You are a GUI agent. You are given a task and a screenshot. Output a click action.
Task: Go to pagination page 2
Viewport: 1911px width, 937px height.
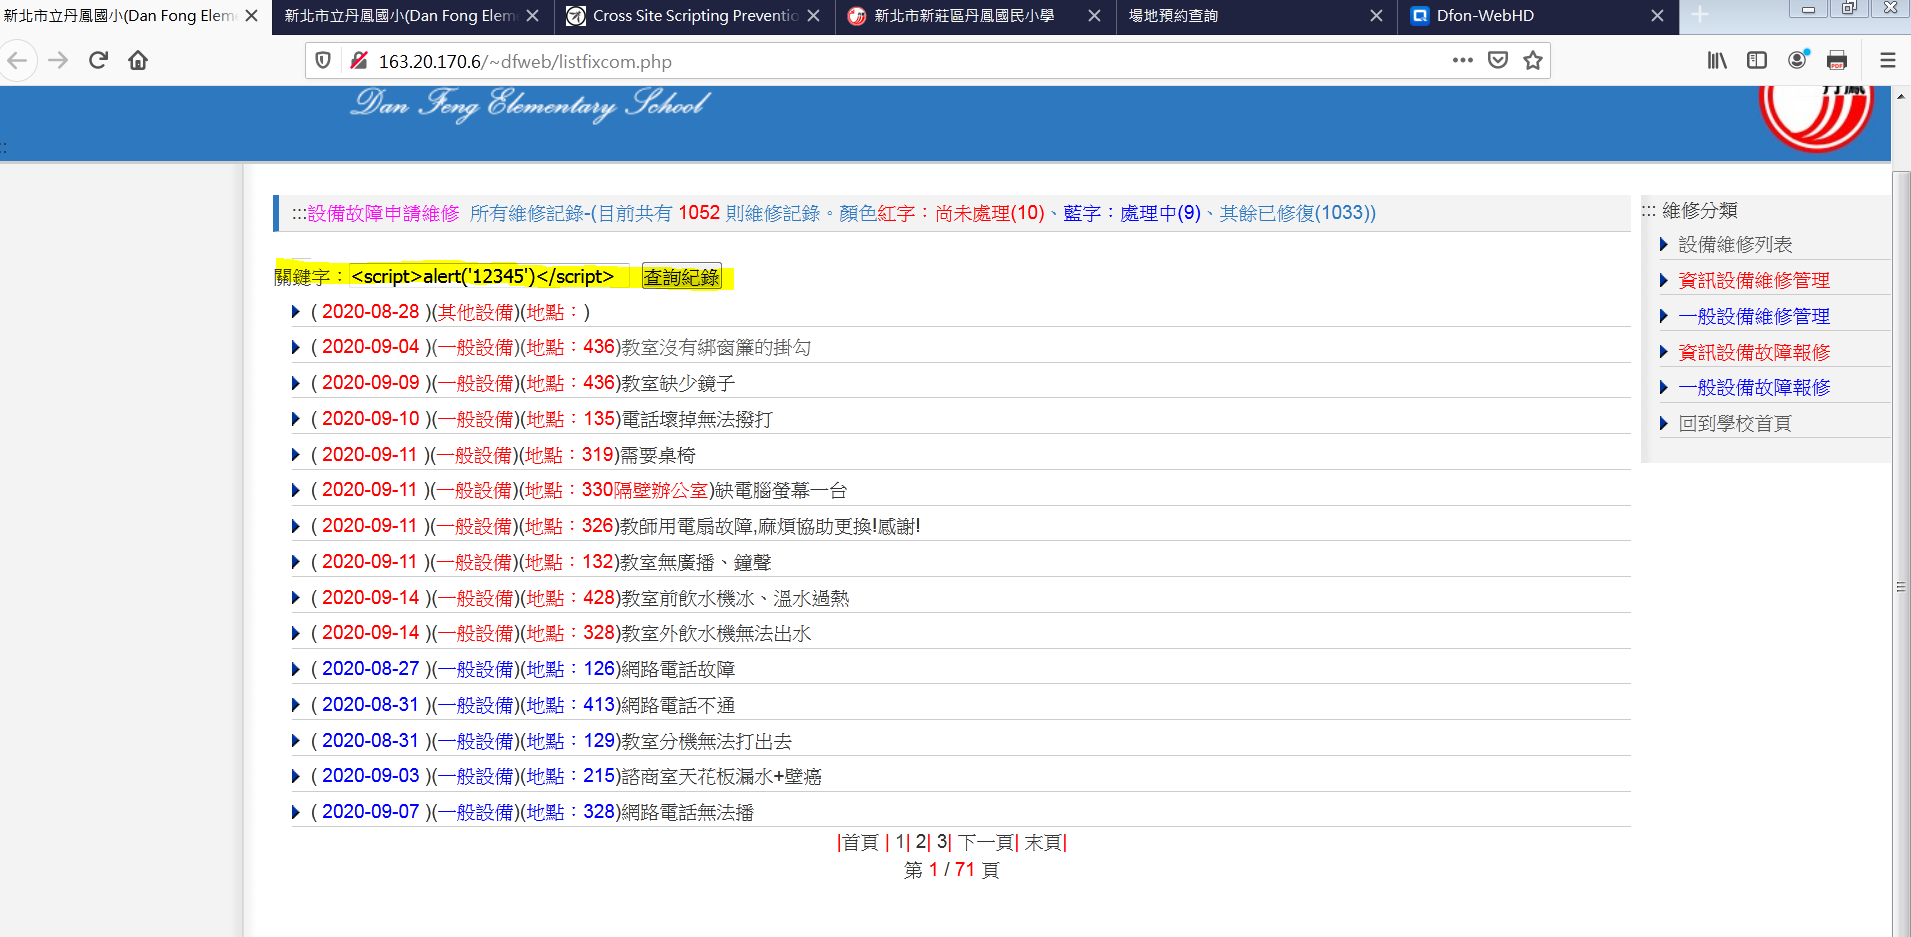(921, 843)
